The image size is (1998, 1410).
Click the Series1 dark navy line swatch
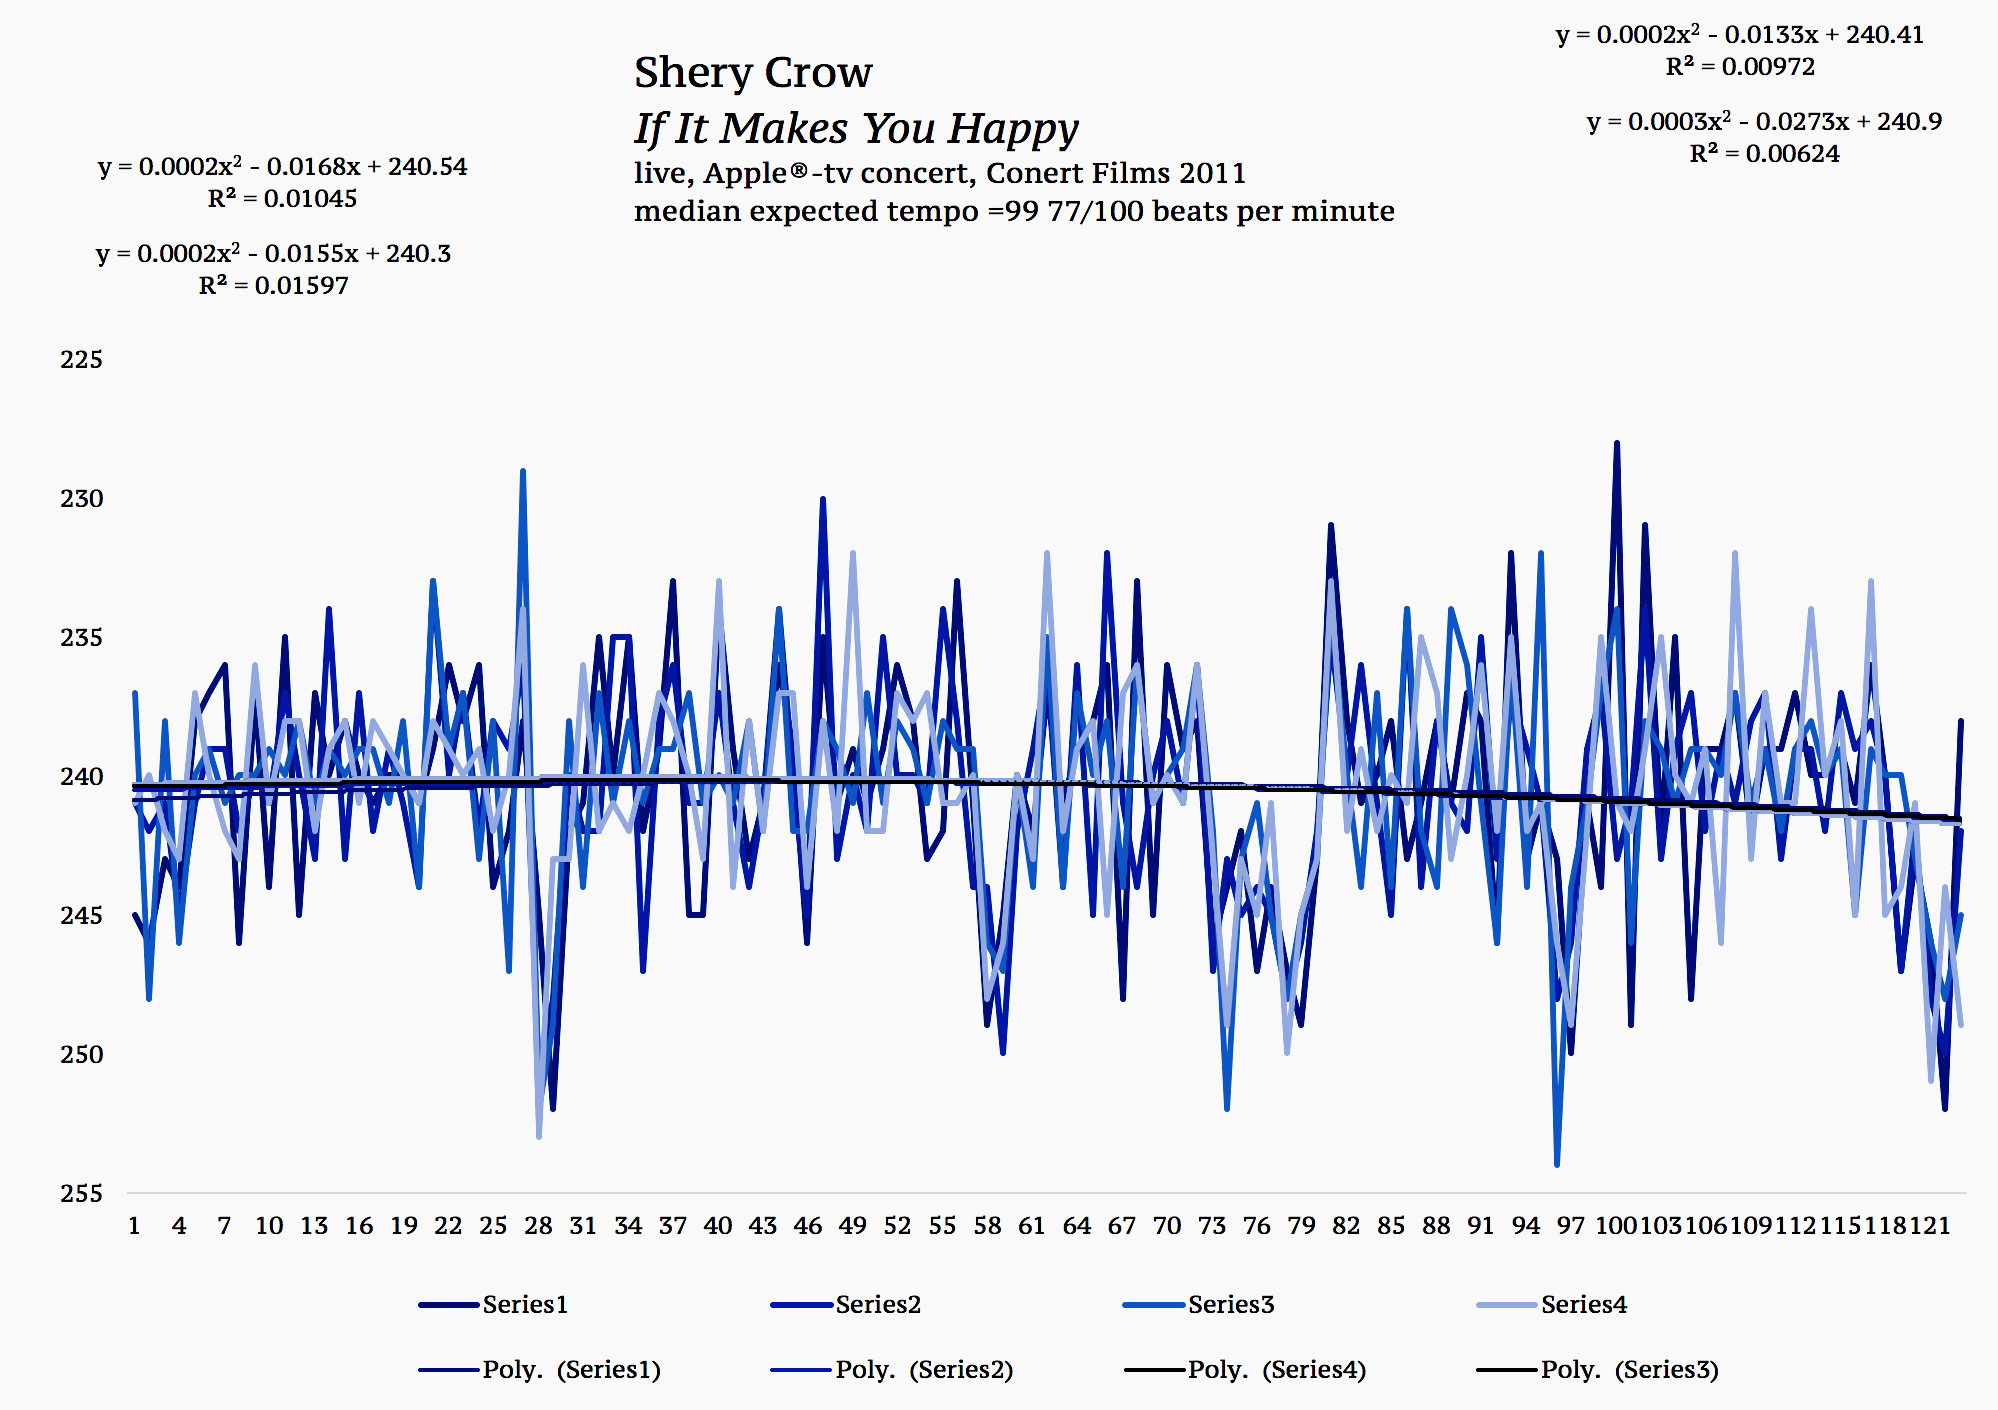[x=448, y=1305]
